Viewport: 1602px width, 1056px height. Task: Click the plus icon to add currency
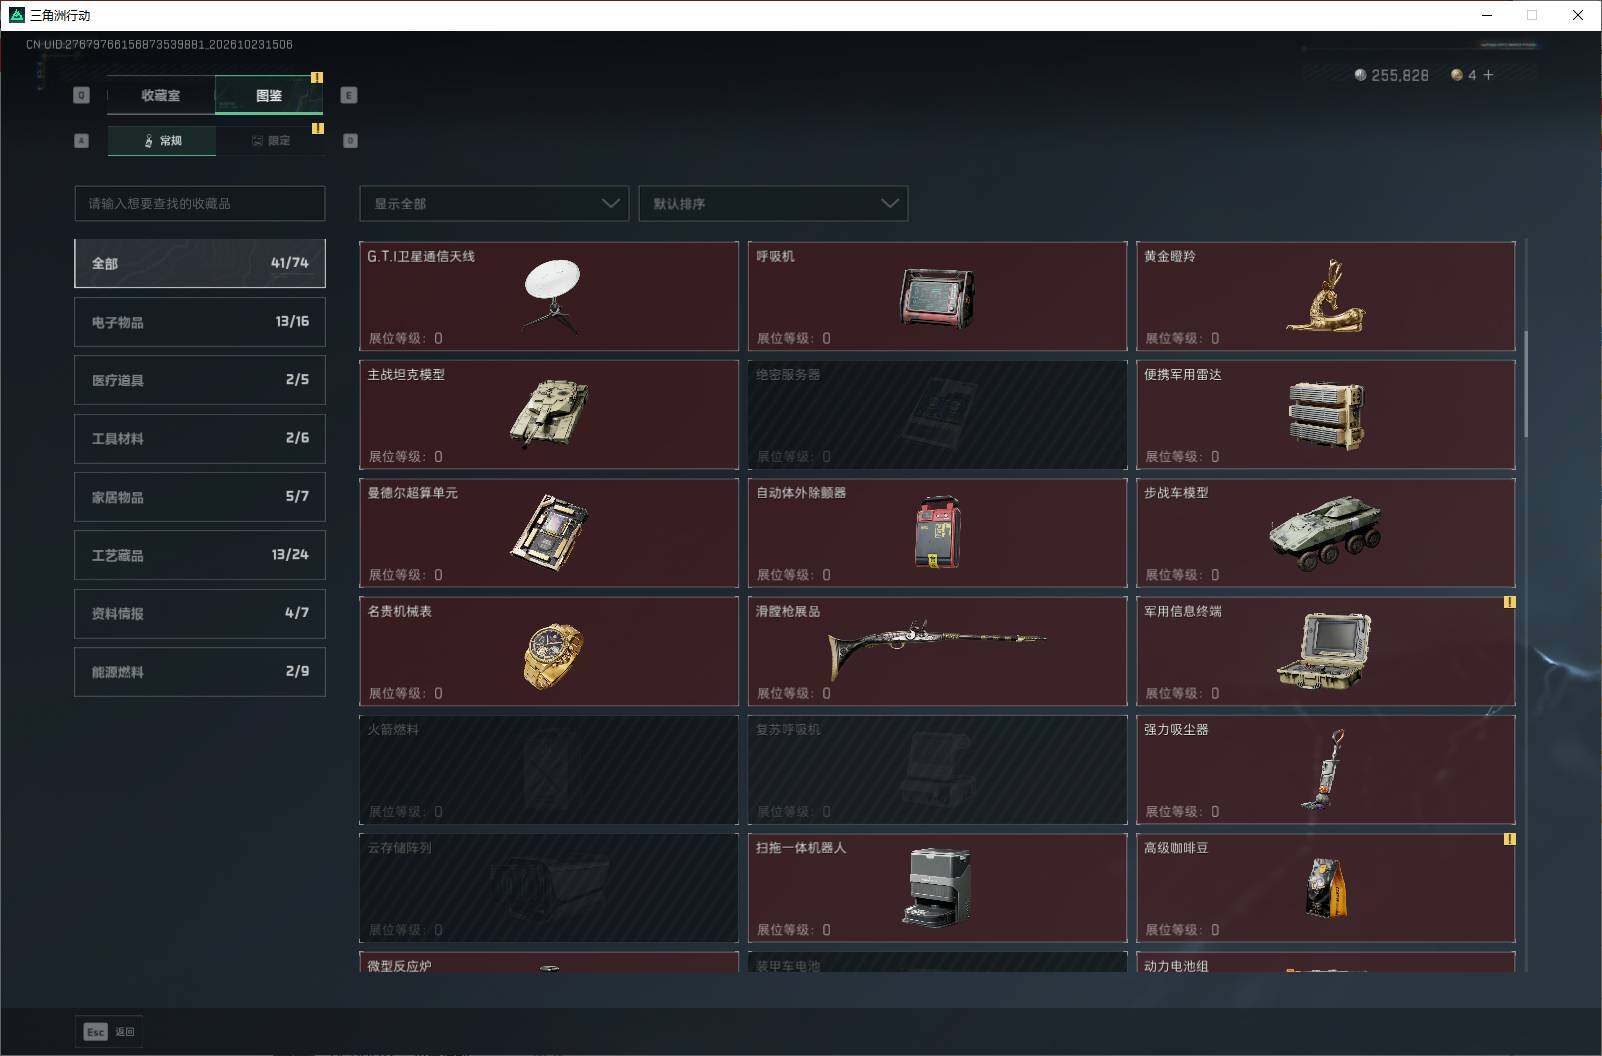[1488, 75]
